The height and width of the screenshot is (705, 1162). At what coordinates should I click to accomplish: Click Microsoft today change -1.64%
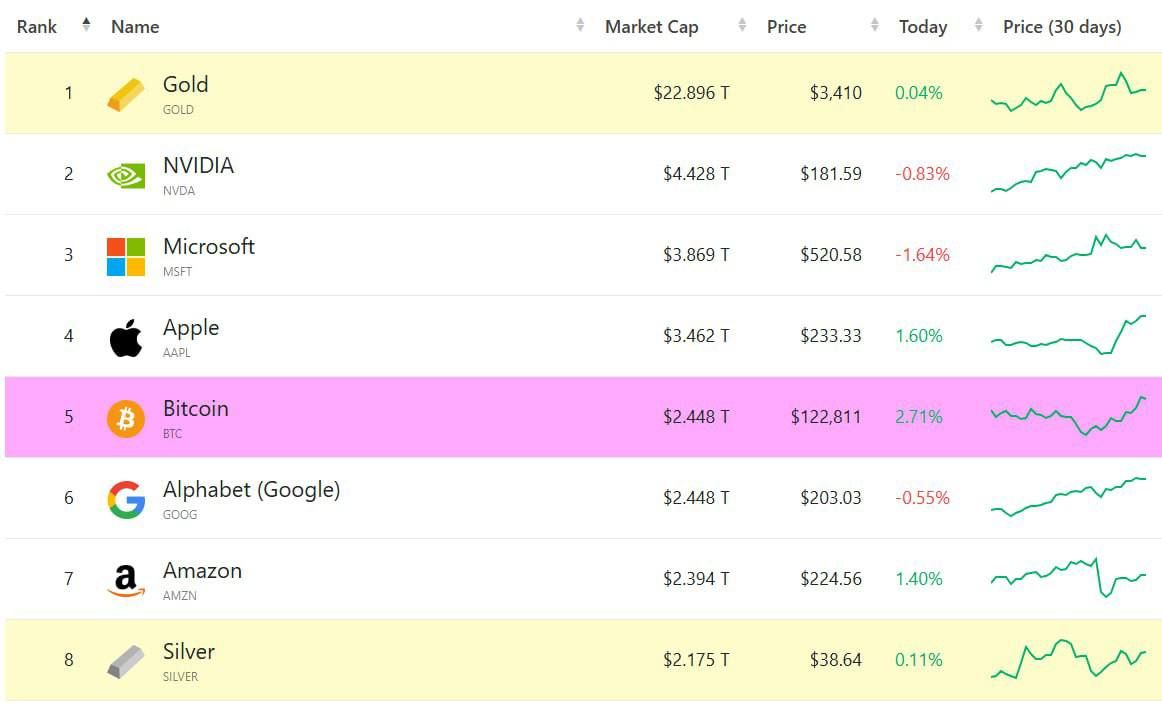tap(923, 255)
